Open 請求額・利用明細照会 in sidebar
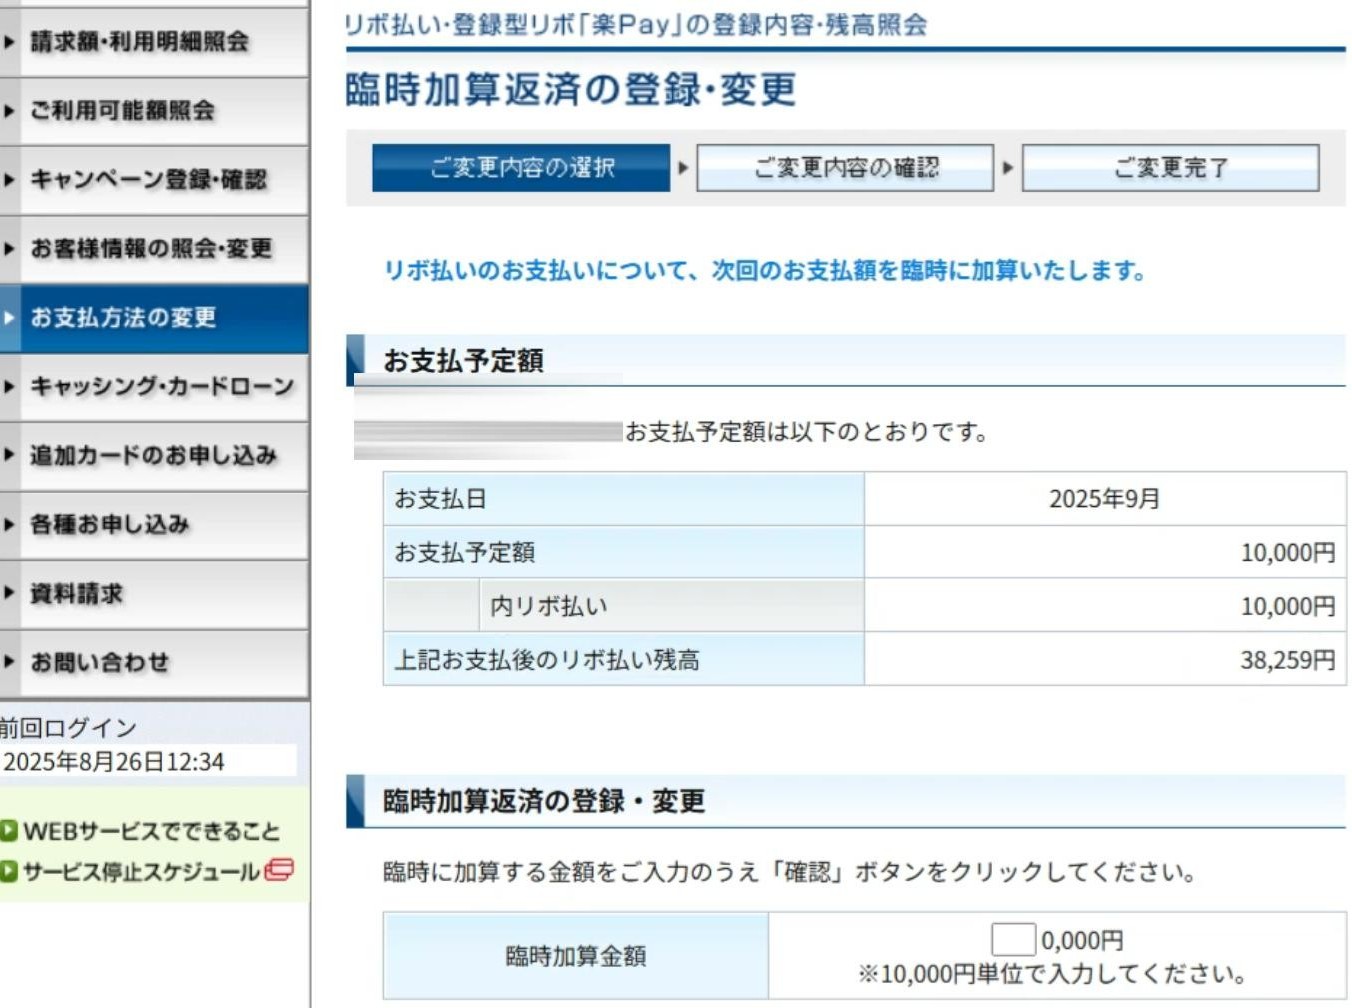 click(140, 42)
